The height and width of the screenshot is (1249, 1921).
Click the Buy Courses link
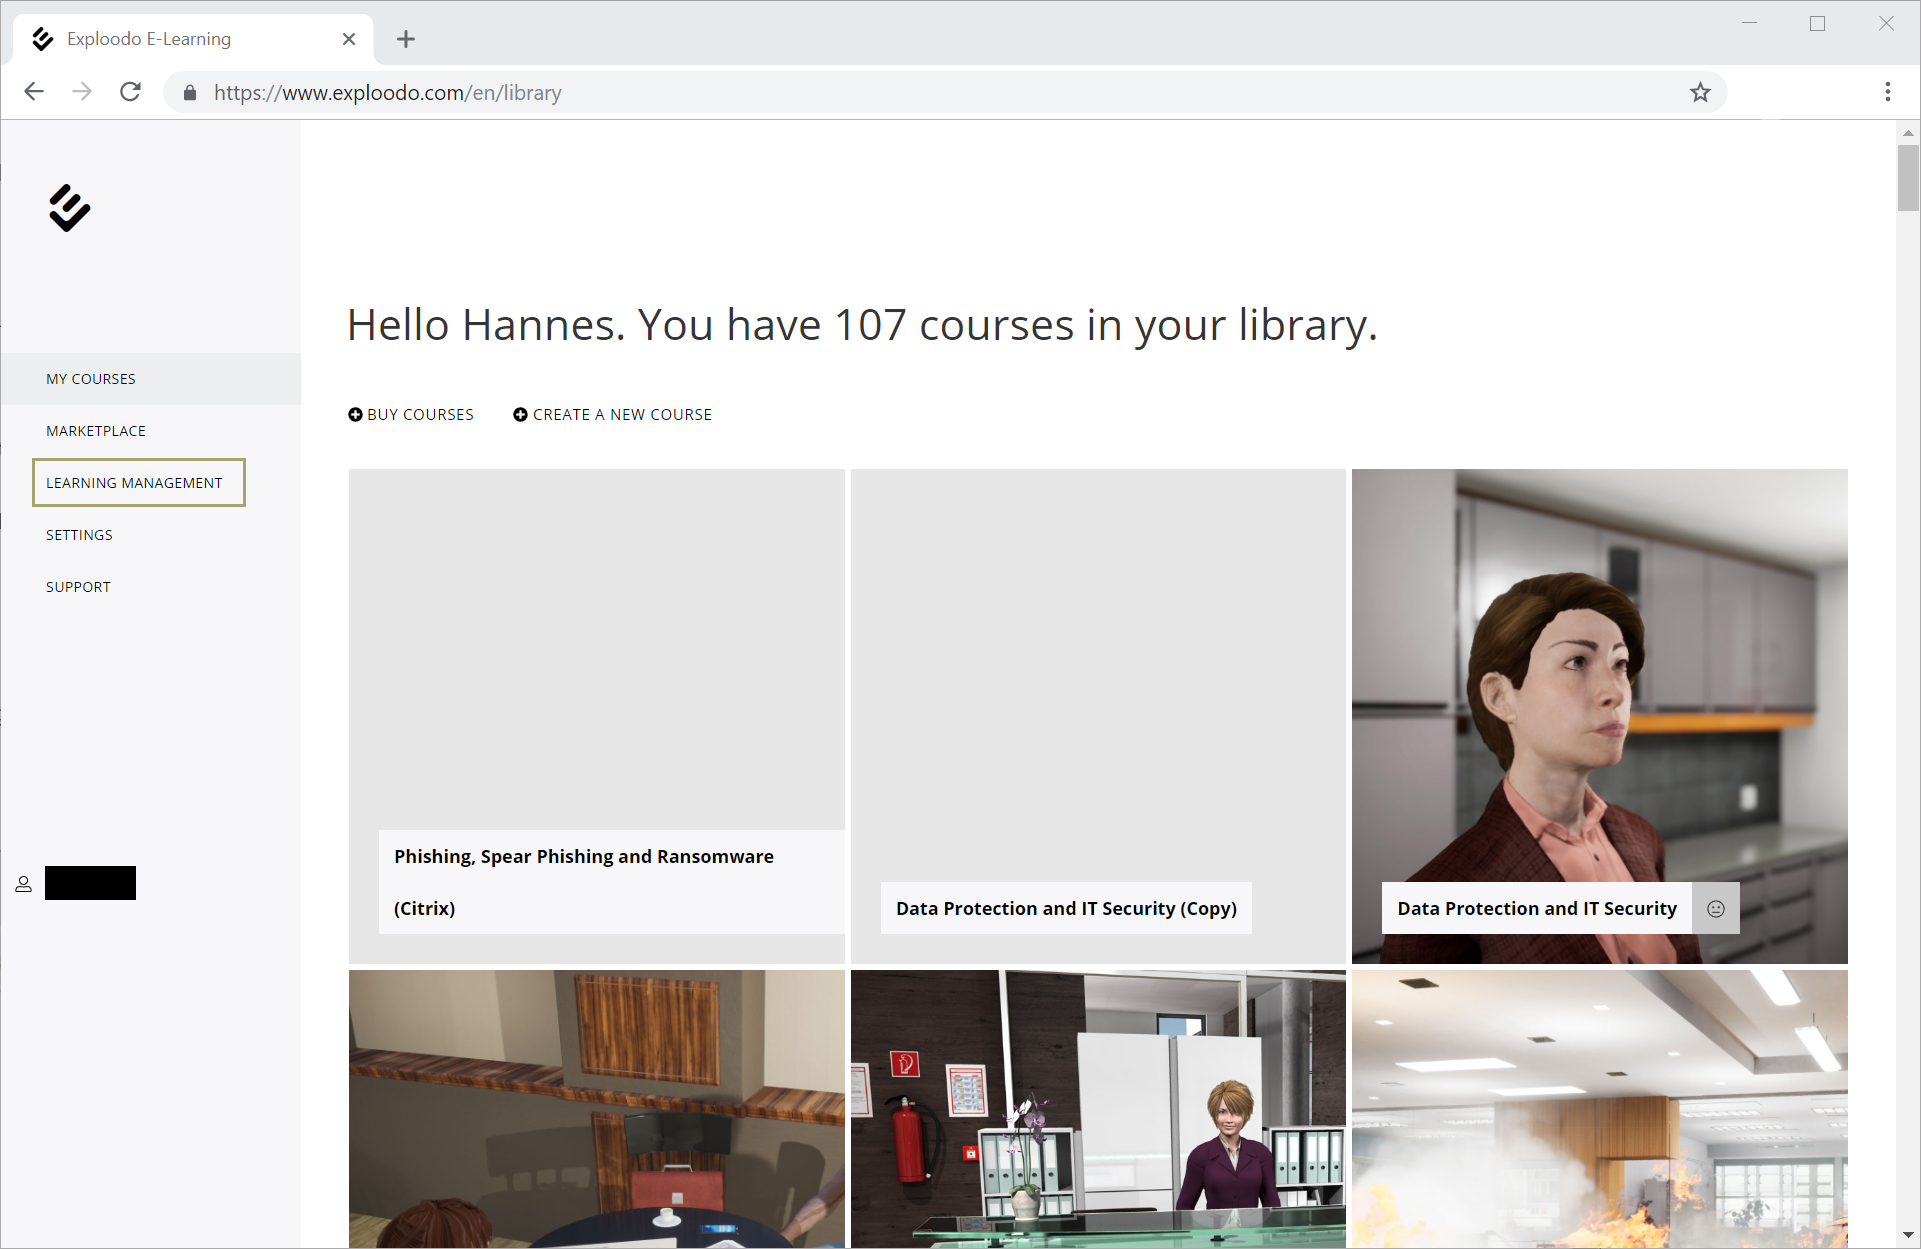(411, 414)
